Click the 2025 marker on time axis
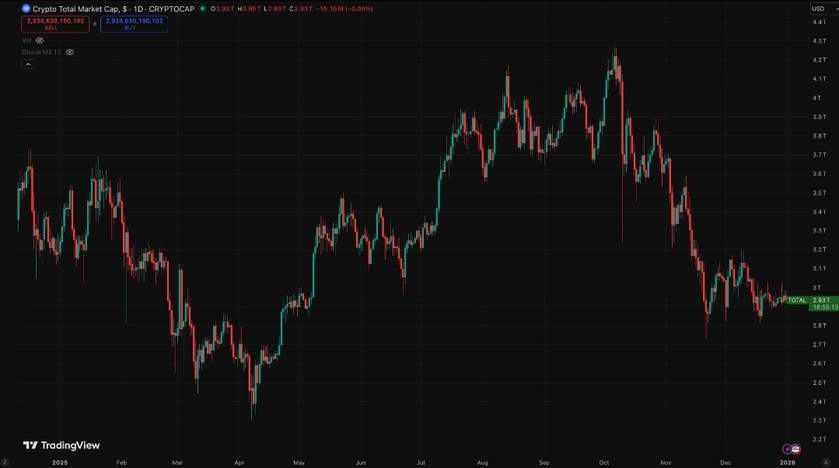The width and height of the screenshot is (839, 468). pyautogui.click(x=62, y=463)
